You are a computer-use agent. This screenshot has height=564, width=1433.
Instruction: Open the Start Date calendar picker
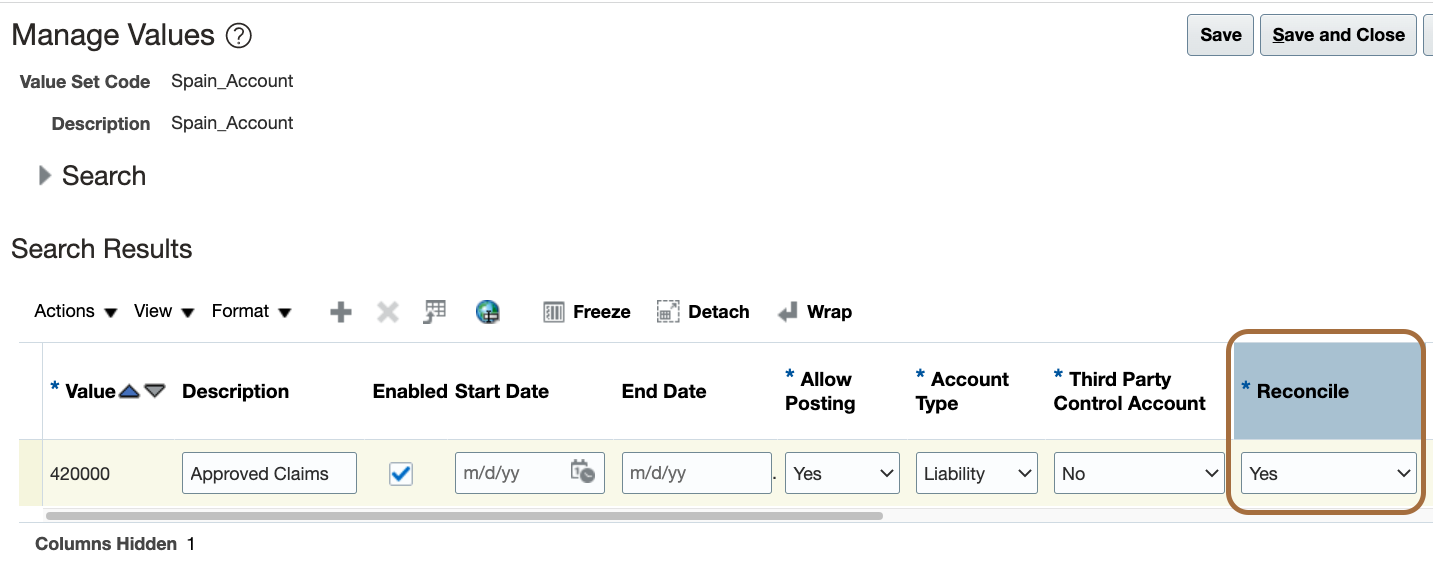coord(582,472)
